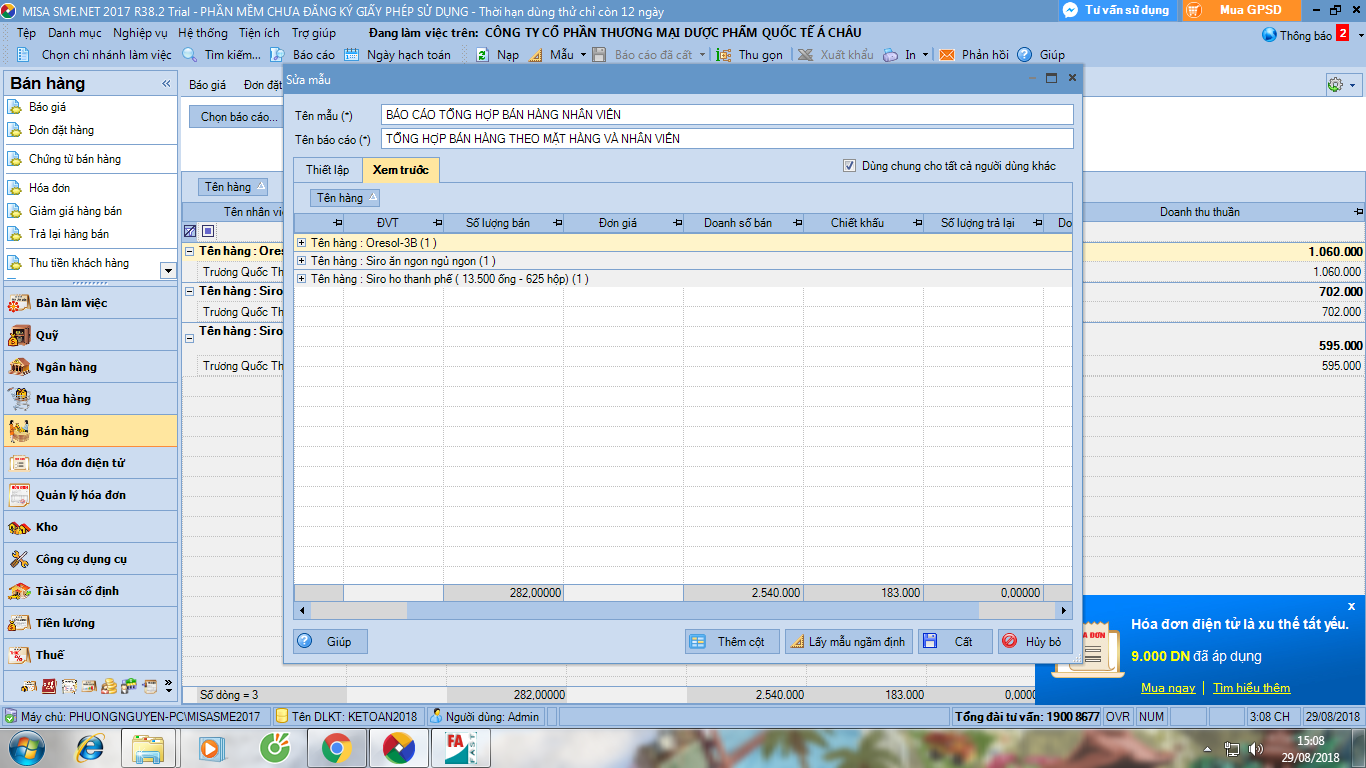Click the In printer icon
The height and width of the screenshot is (768, 1366).
pos(890,55)
